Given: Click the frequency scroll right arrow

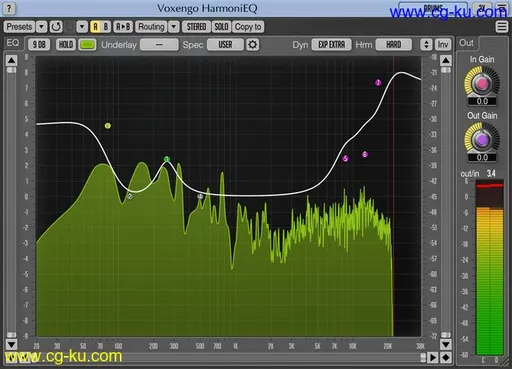Looking at the screenshot, I should 433,358.
